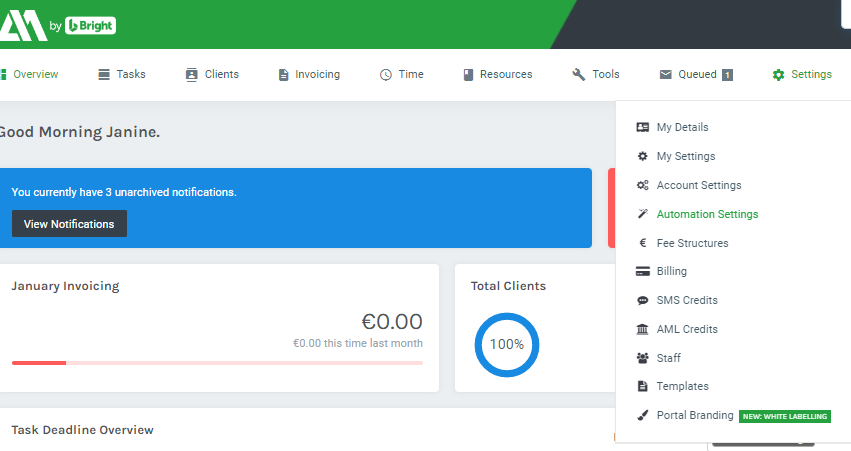
Task: Click the €0.00 invoicing amount
Action: (392, 322)
